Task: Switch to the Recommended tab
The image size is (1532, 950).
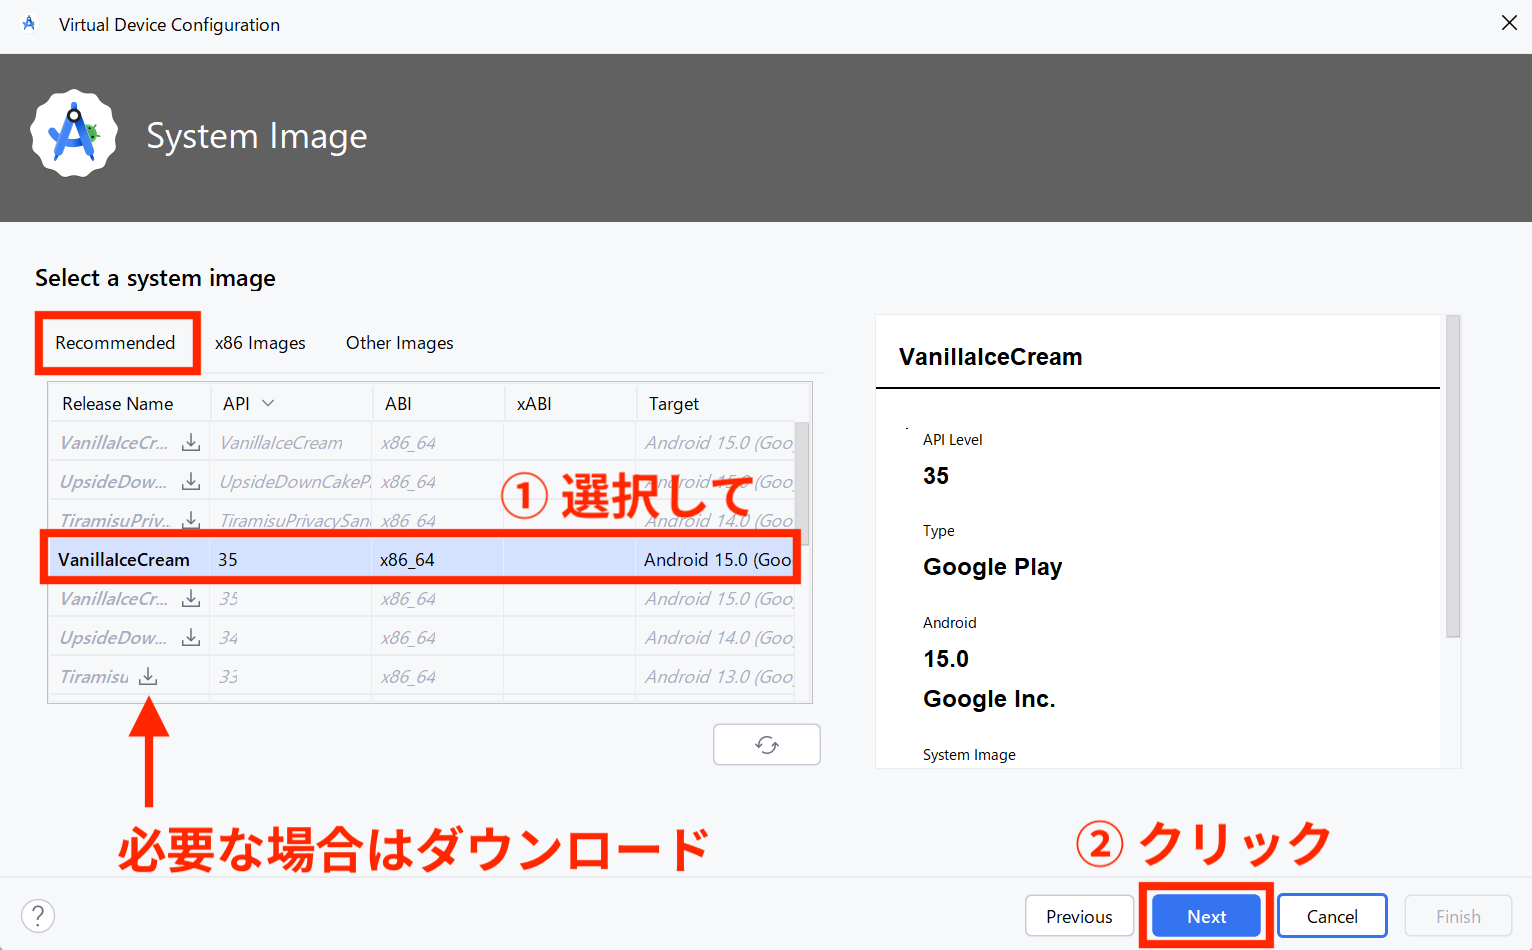Action: [x=115, y=343]
